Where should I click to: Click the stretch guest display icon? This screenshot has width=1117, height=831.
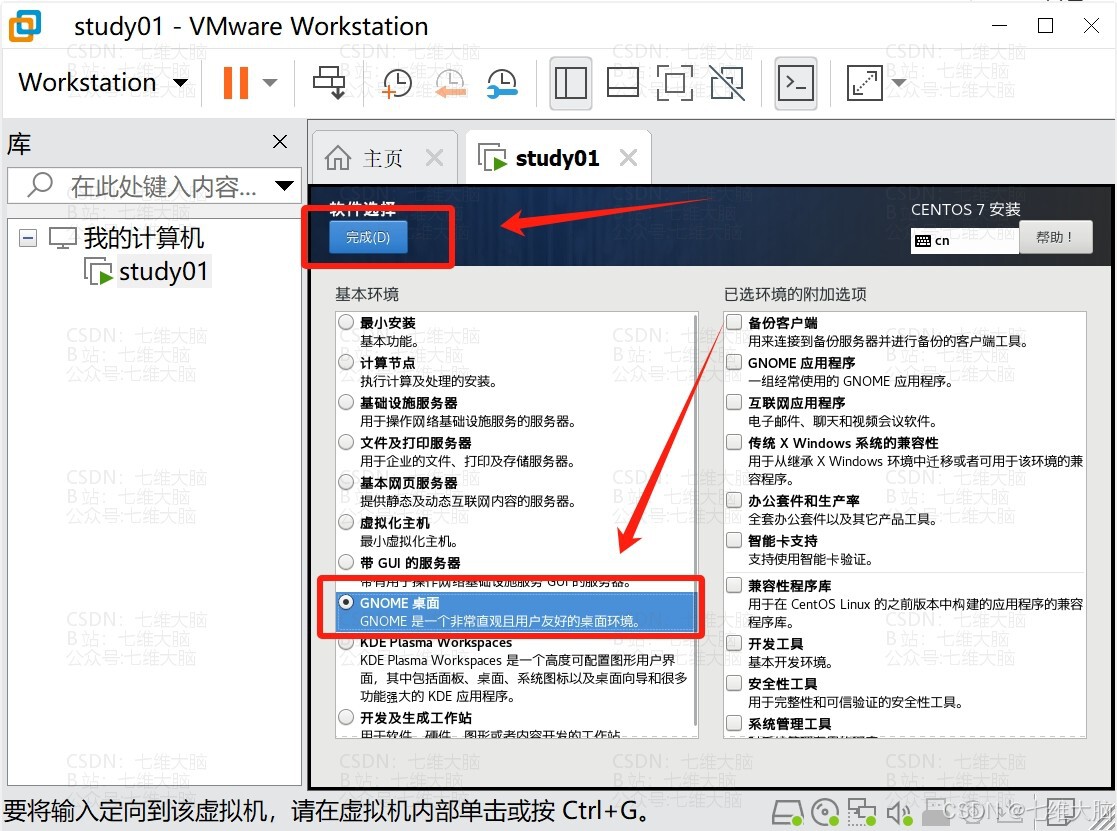tap(864, 83)
